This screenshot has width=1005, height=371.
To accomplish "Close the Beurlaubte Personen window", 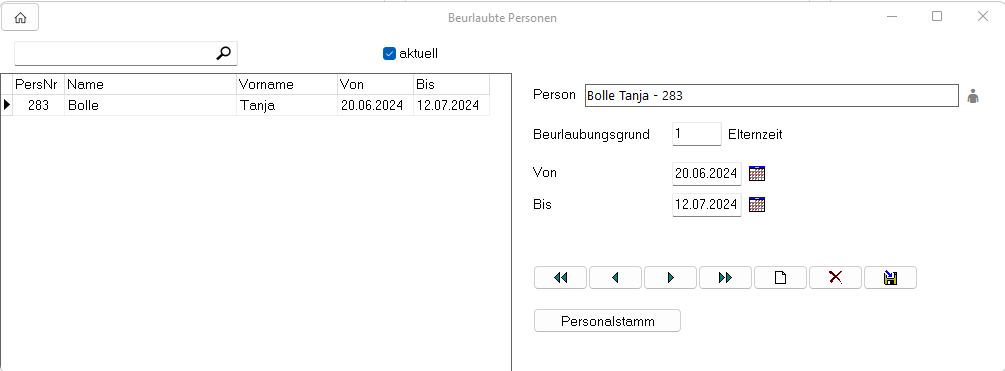I will (983, 17).
